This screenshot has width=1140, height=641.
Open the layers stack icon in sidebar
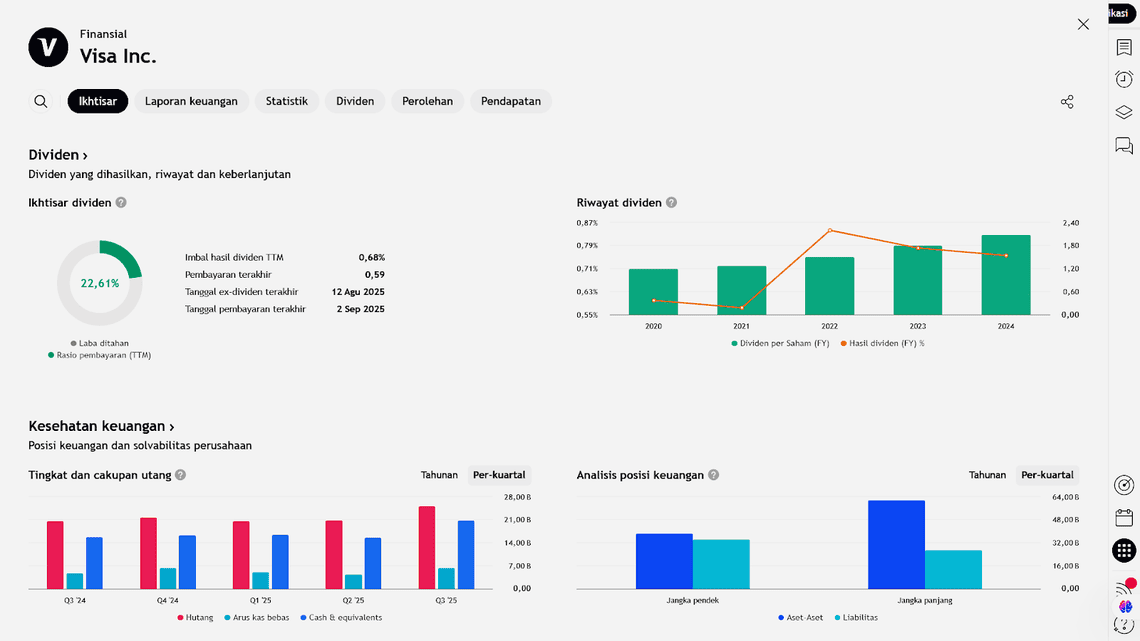tap(1124, 113)
